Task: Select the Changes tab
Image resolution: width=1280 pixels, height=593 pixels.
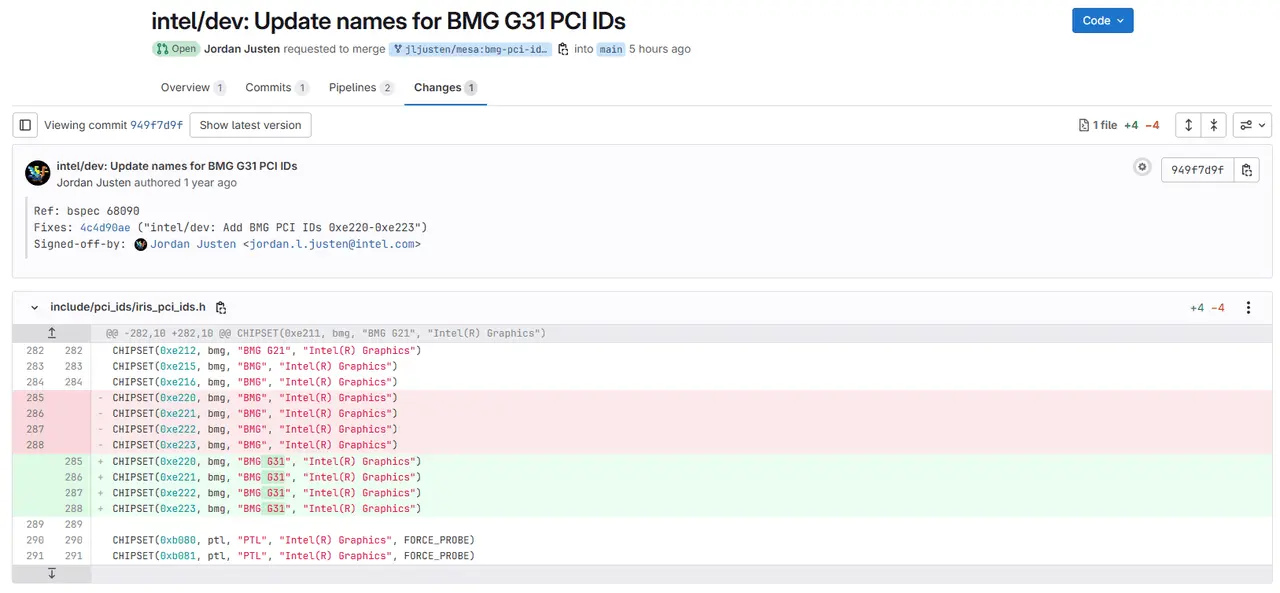Action: tap(445, 88)
